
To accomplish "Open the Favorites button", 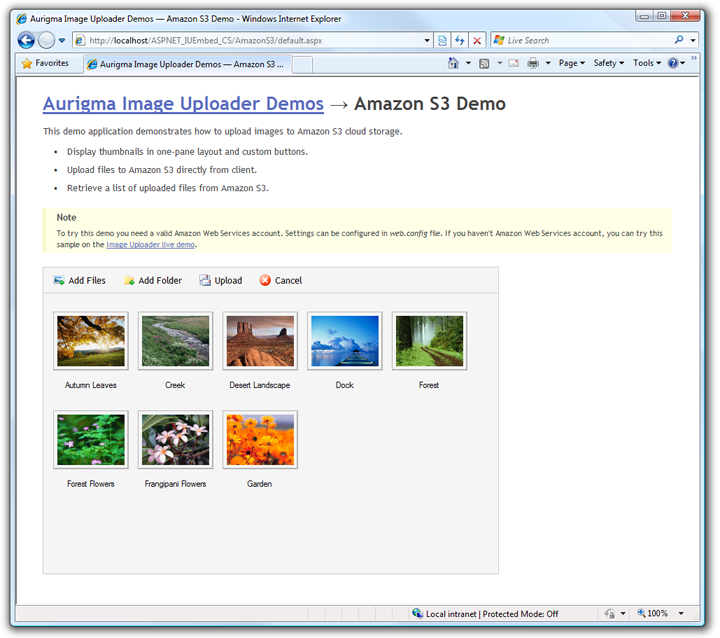I will (x=45, y=63).
